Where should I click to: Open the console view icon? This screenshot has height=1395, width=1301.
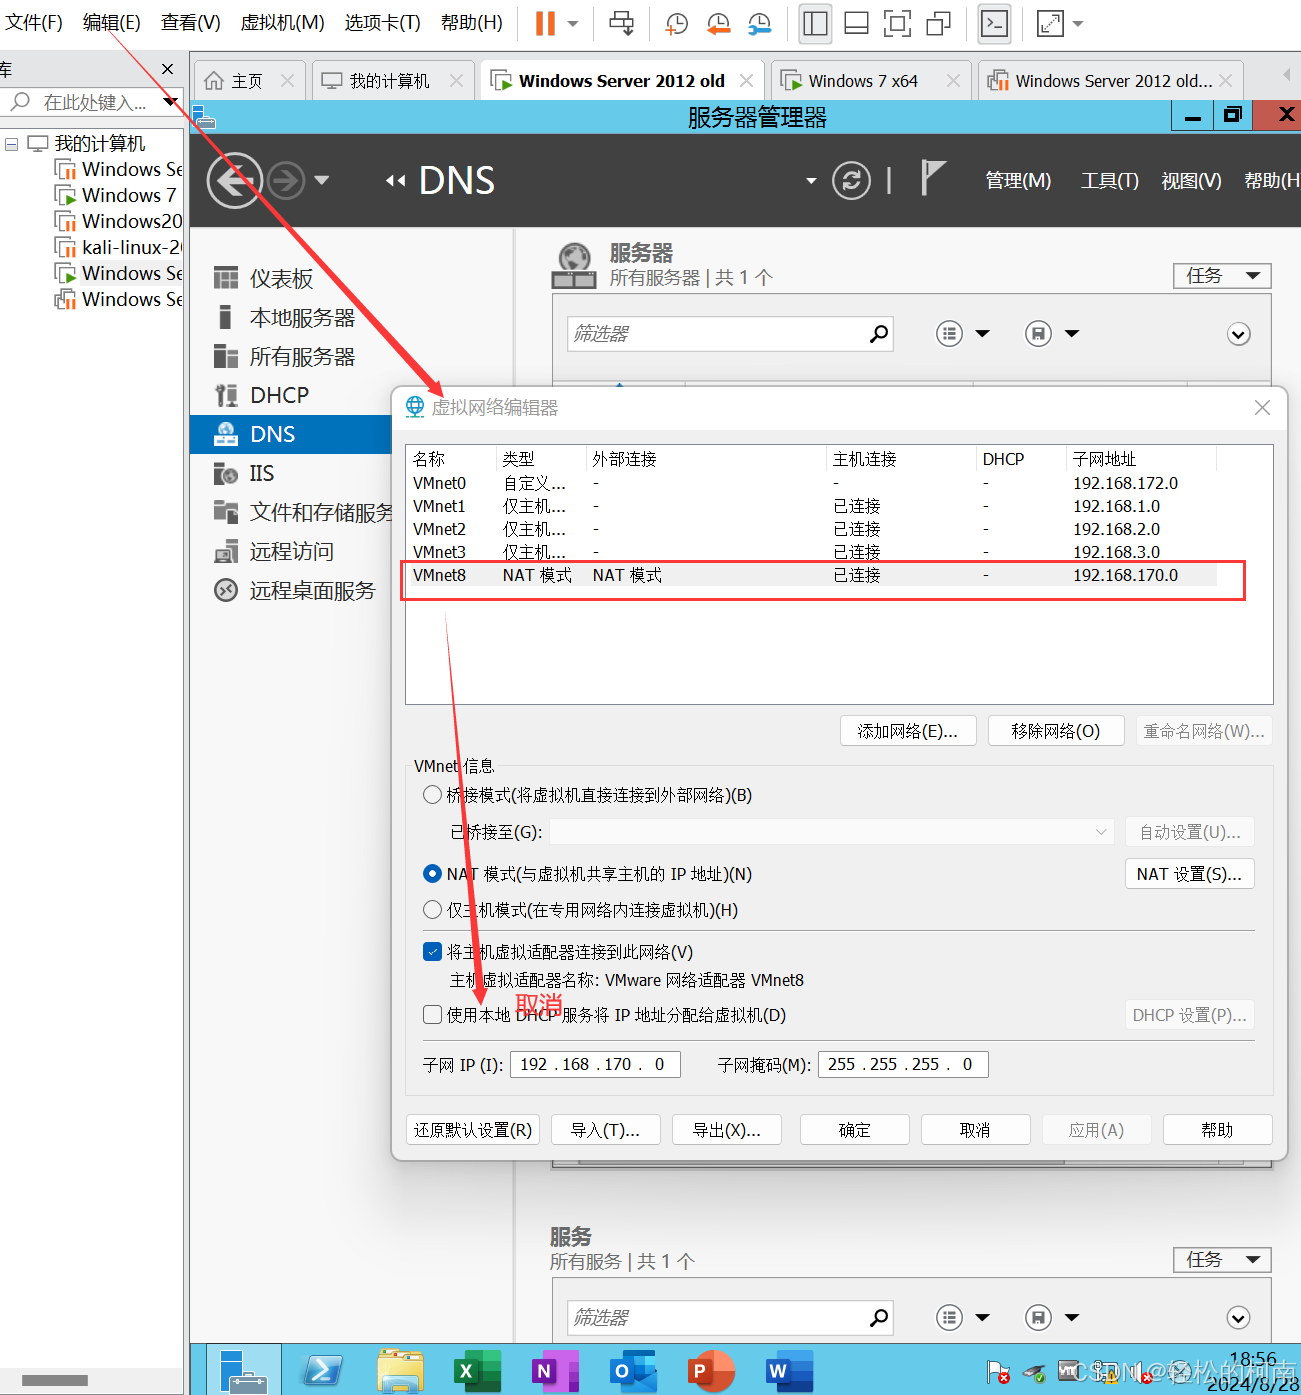click(x=994, y=23)
